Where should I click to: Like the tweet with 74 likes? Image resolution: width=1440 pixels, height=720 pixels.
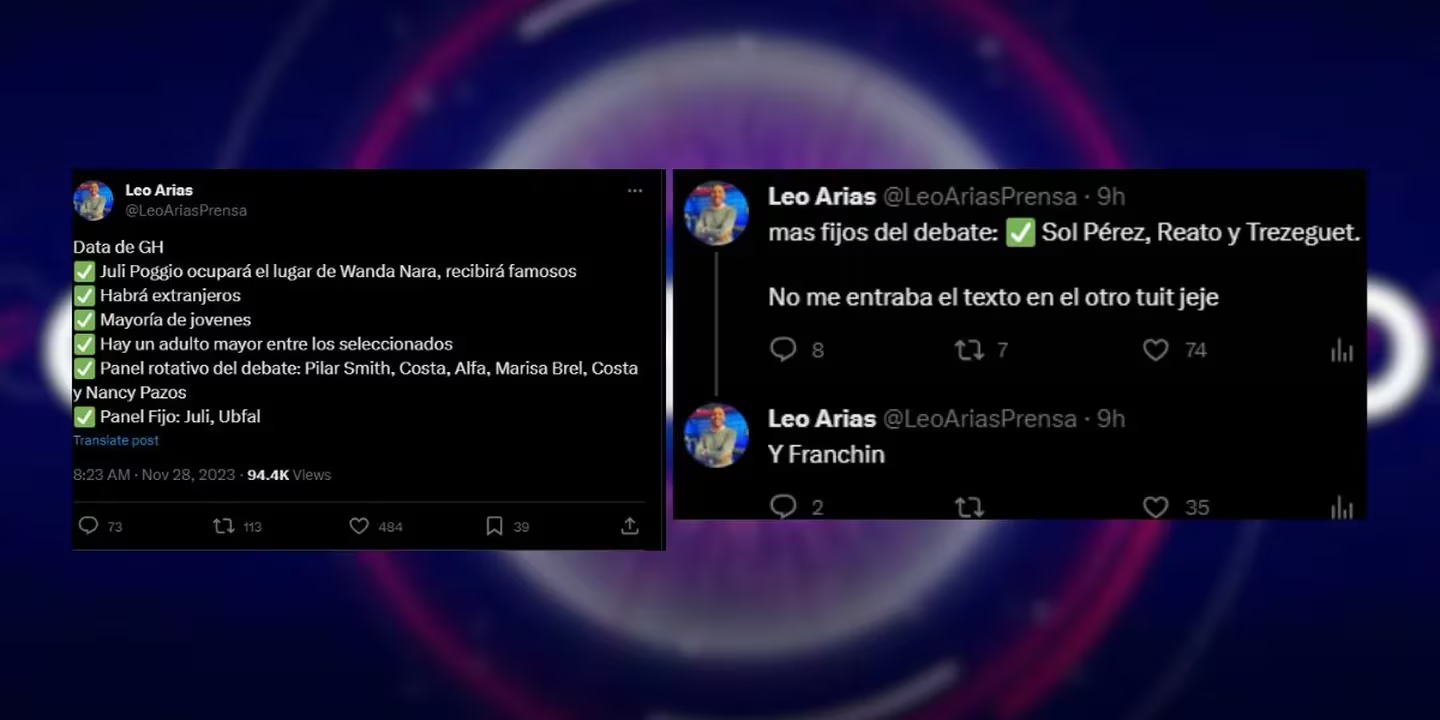point(1156,349)
